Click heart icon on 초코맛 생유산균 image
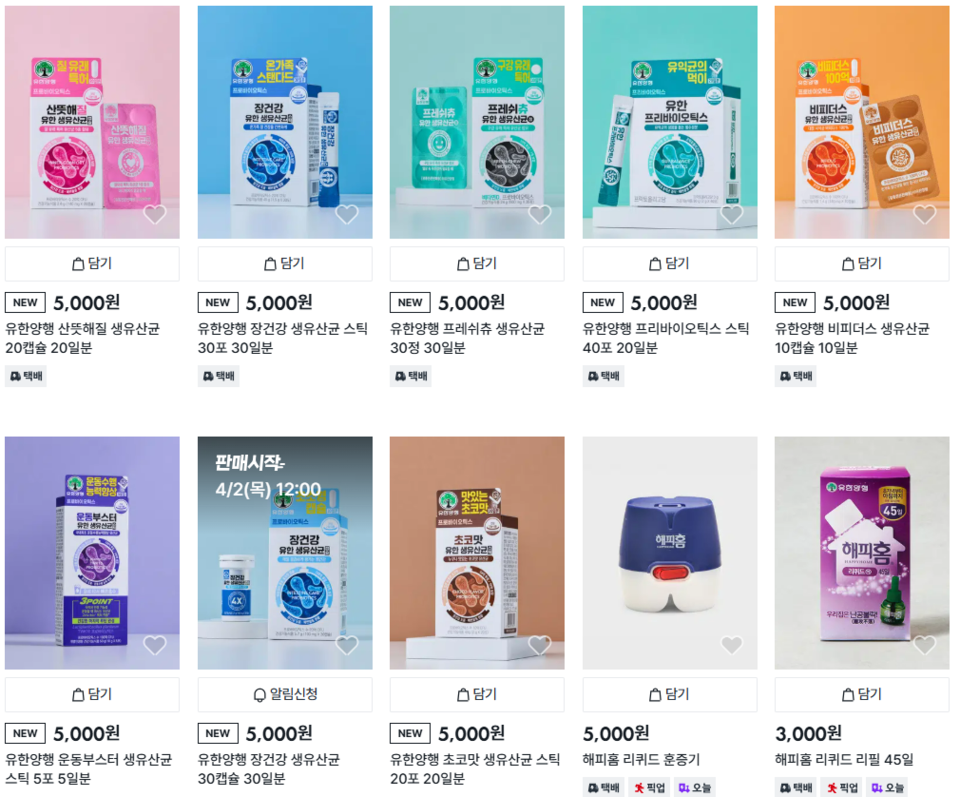Viewport: 960px width, 797px height. pos(539,645)
